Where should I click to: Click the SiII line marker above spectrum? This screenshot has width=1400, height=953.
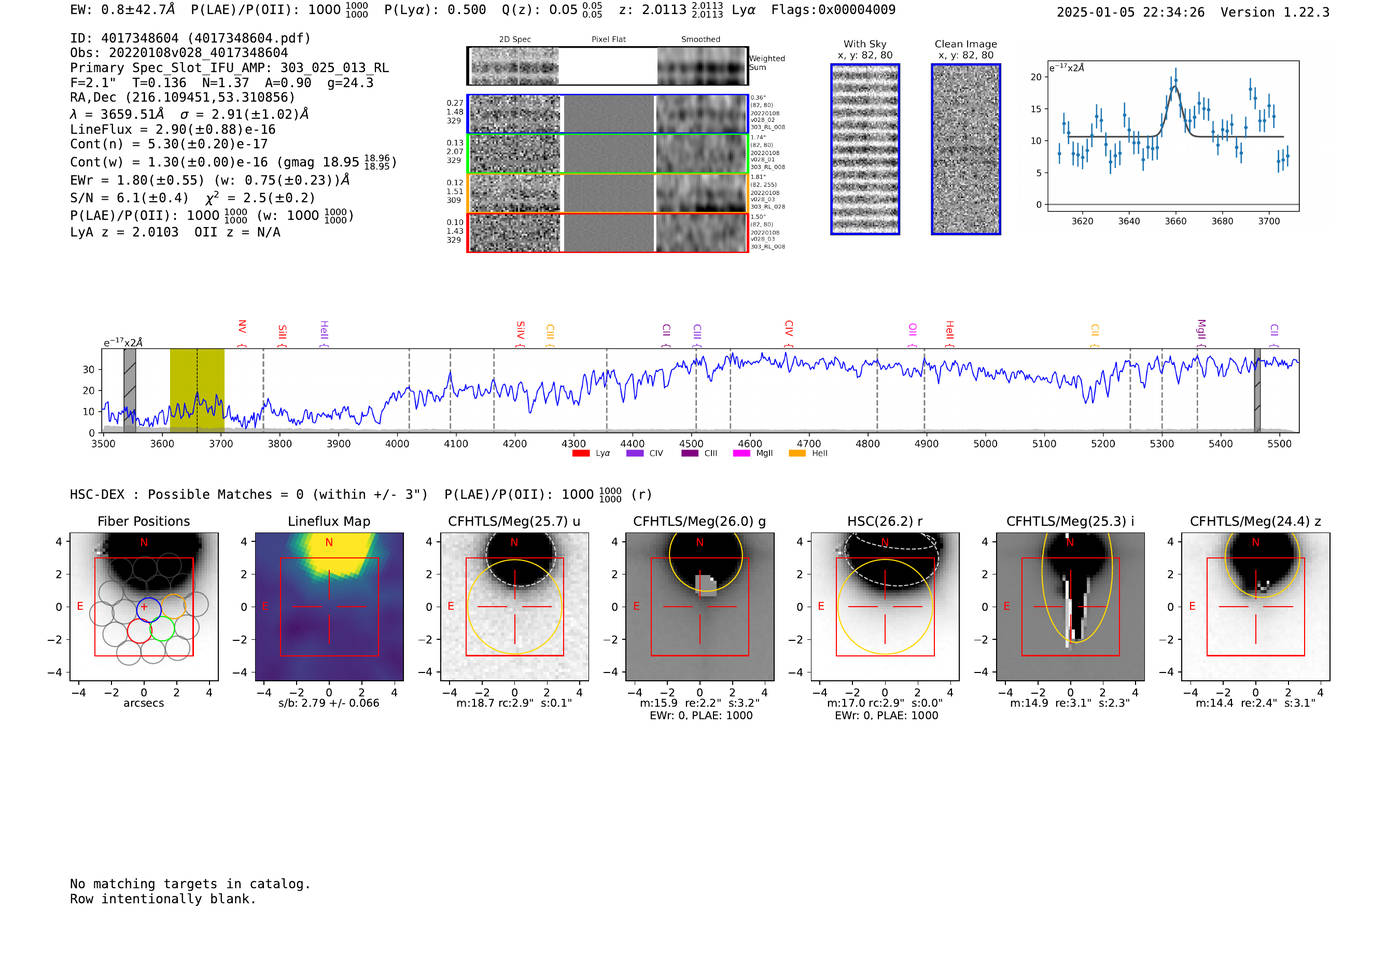pyautogui.click(x=282, y=335)
